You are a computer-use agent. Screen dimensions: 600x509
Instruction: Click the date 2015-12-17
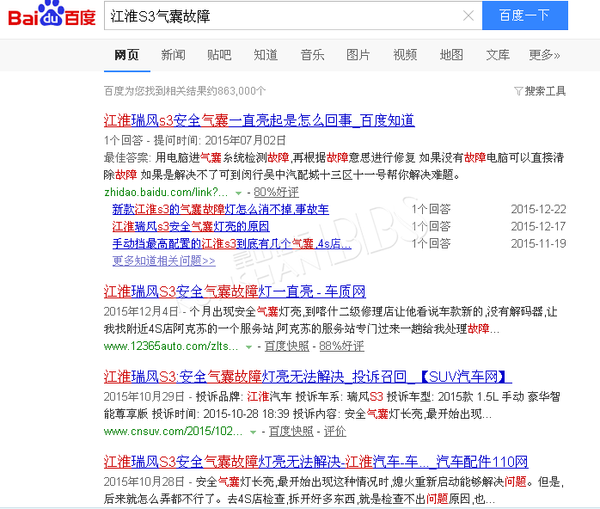pos(538,227)
